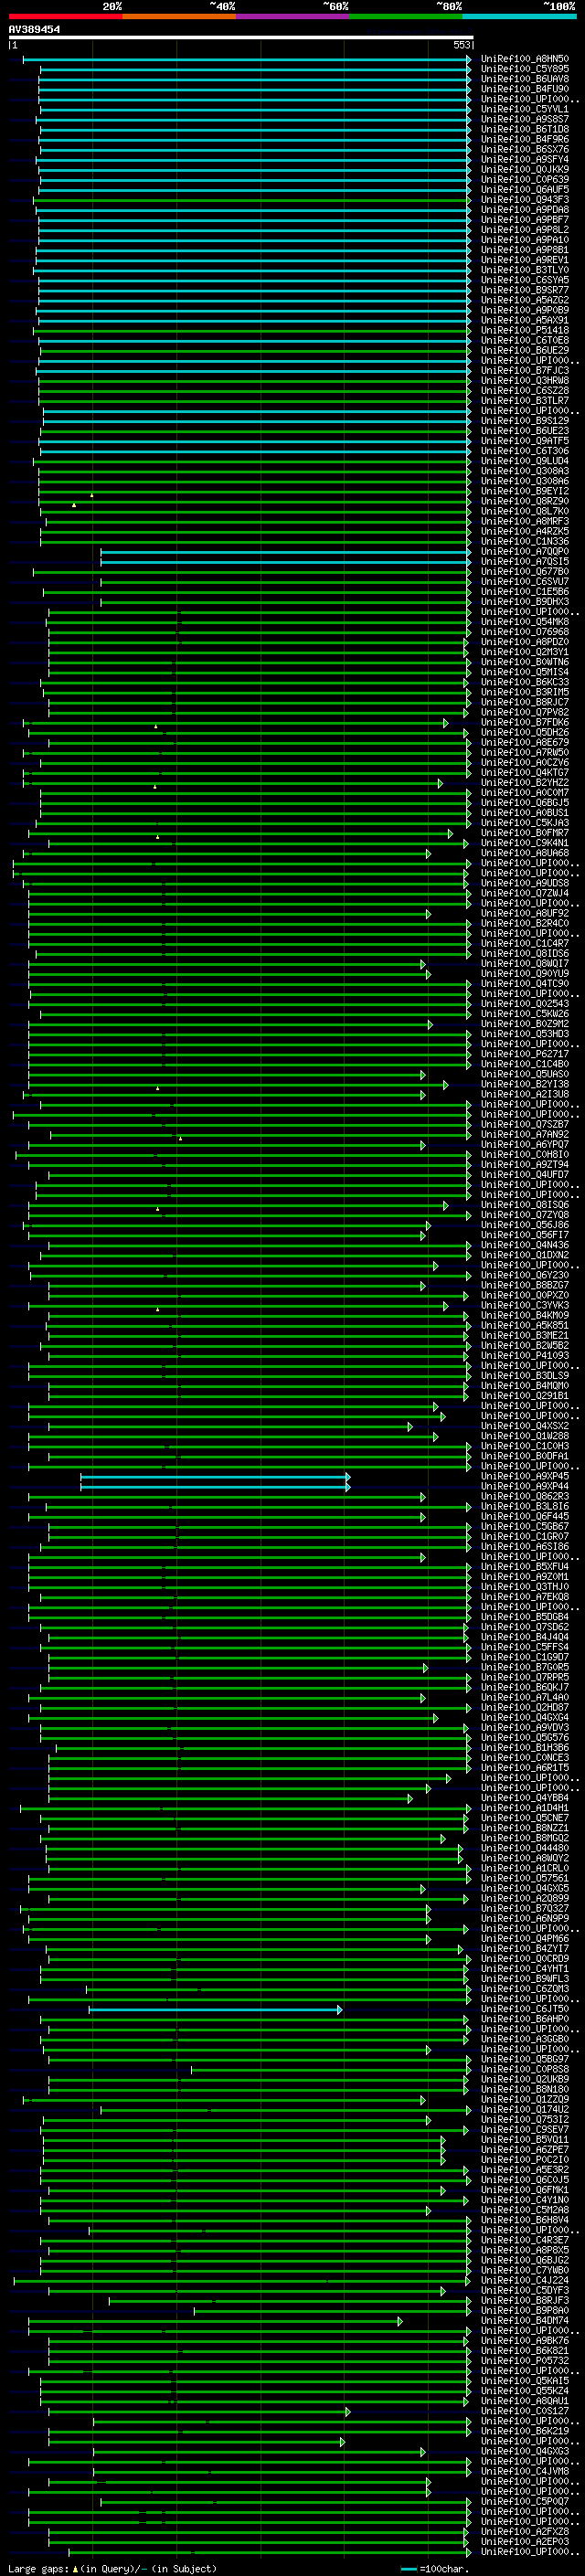Select the UniRef100_C6SYA5 label

click(x=524, y=280)
